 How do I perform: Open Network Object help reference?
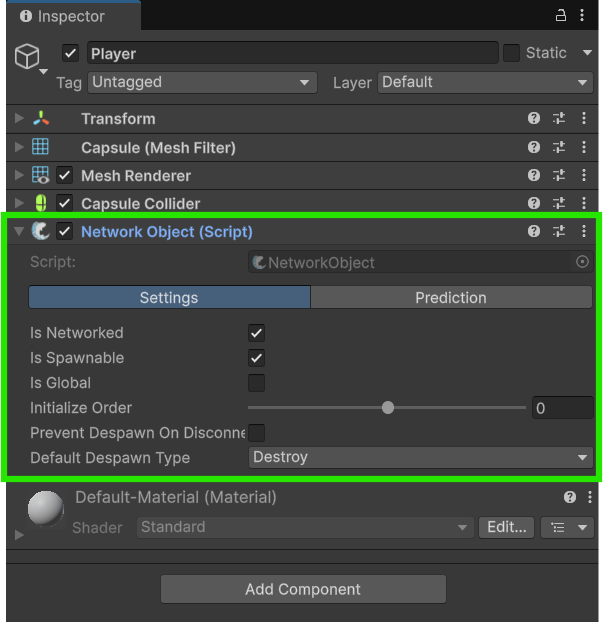534,231
